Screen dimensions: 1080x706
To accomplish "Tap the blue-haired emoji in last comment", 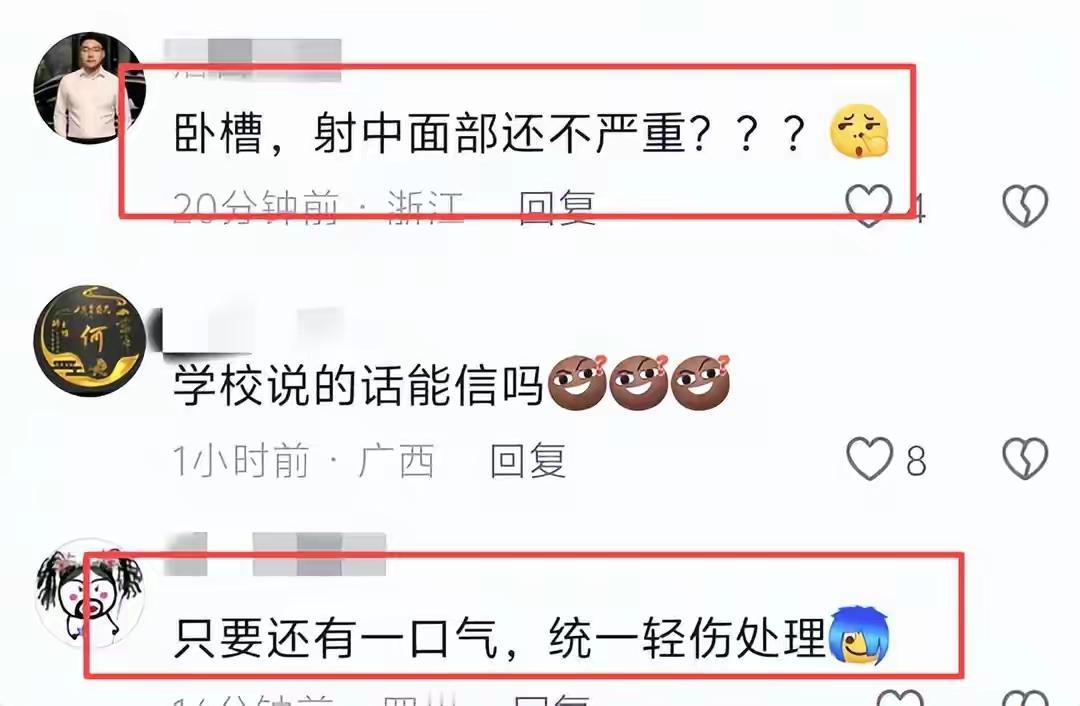I will pyautogui.click(x=859, y=636).
